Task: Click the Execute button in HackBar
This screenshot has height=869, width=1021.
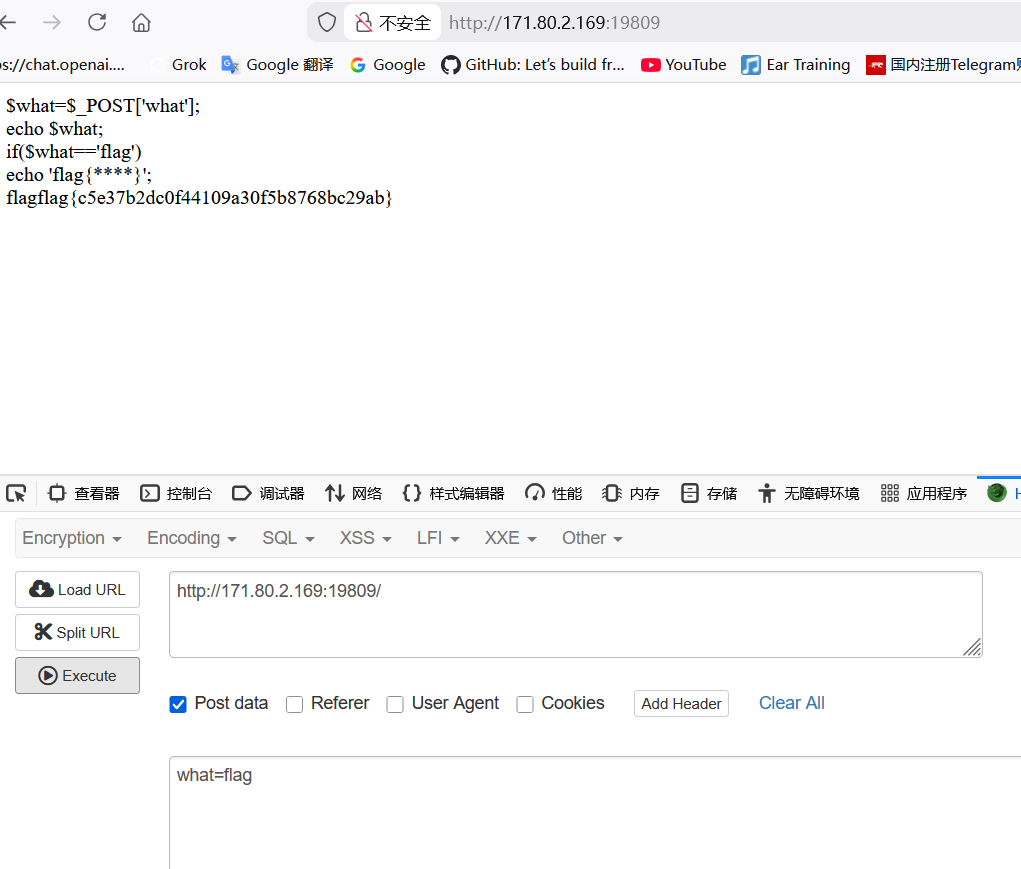Action: click(77, 675)
